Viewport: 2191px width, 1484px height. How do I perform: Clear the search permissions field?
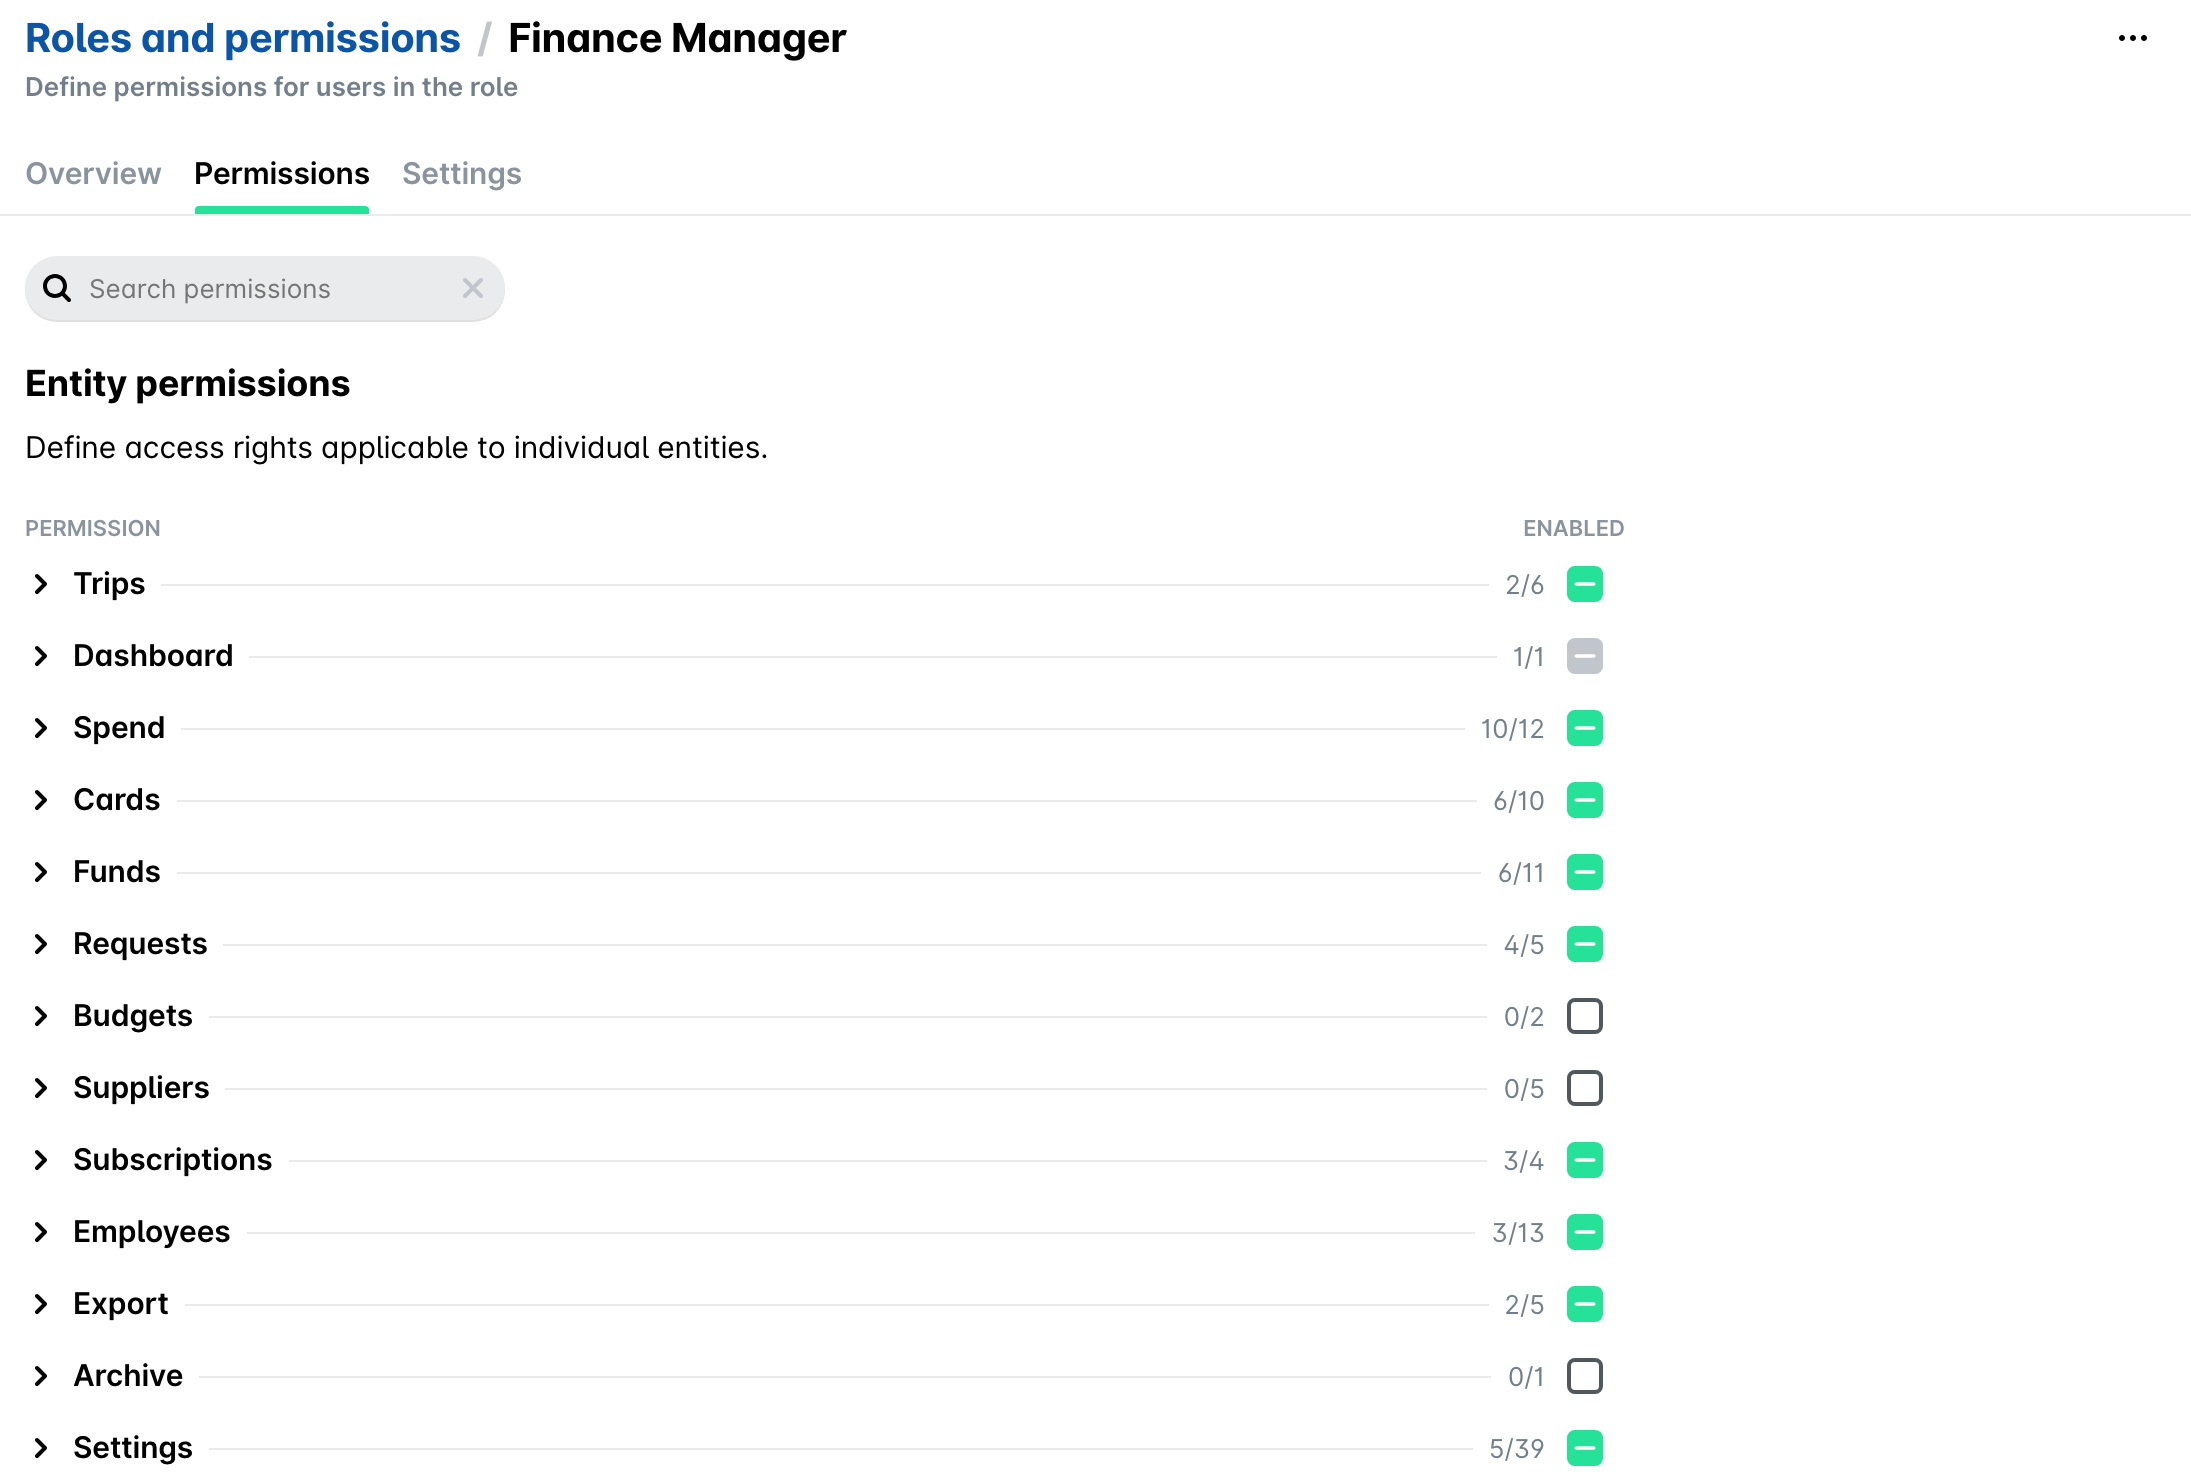coord(473,288)
